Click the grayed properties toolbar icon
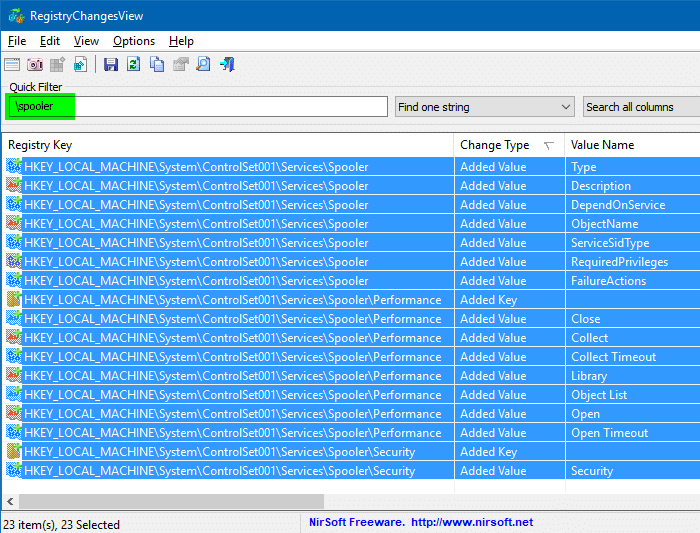The image size is (700, 533). (180, 64)
